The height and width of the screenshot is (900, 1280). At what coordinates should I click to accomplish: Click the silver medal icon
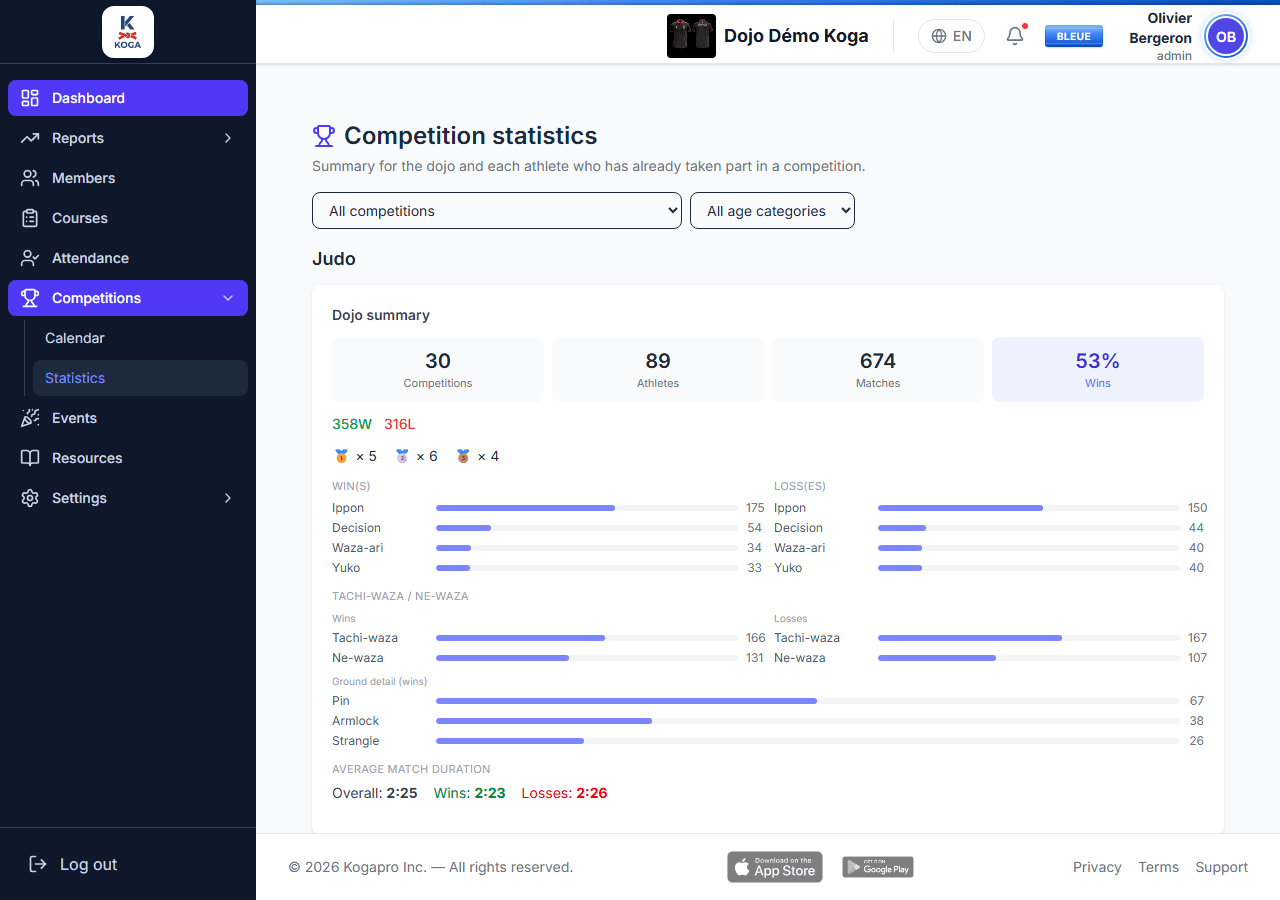402,456
